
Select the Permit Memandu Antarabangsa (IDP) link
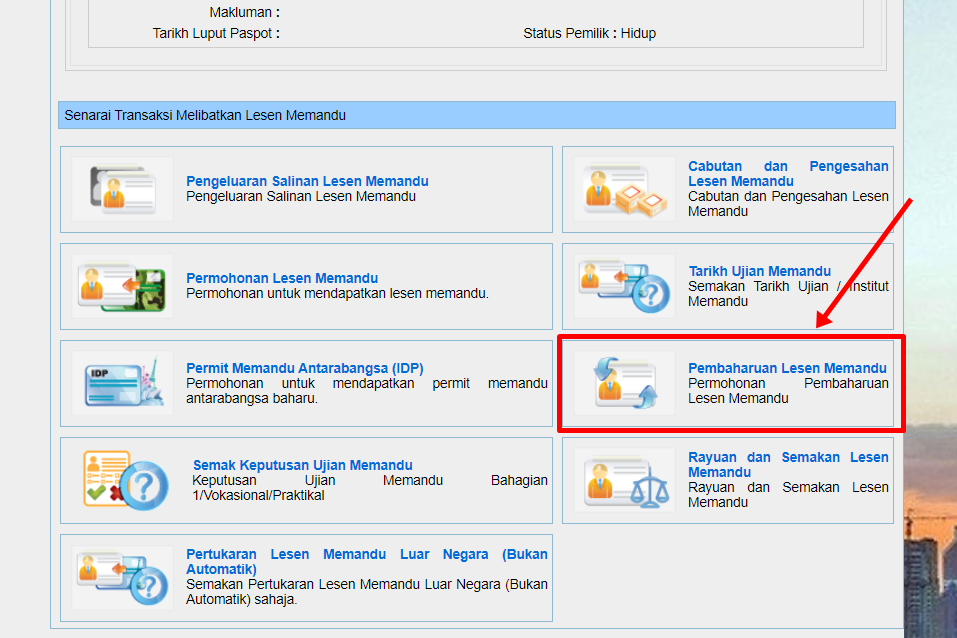(x=304, y=368)
